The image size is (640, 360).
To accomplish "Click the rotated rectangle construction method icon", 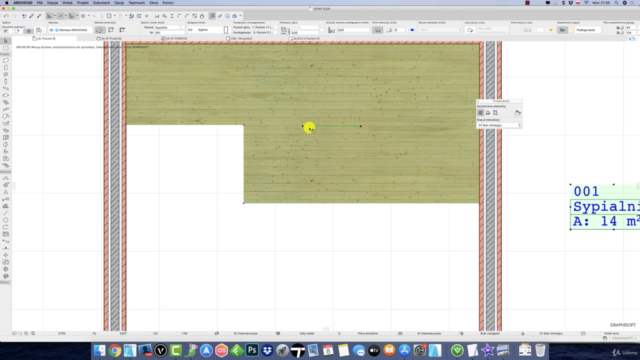I will (x=122, y=30).
